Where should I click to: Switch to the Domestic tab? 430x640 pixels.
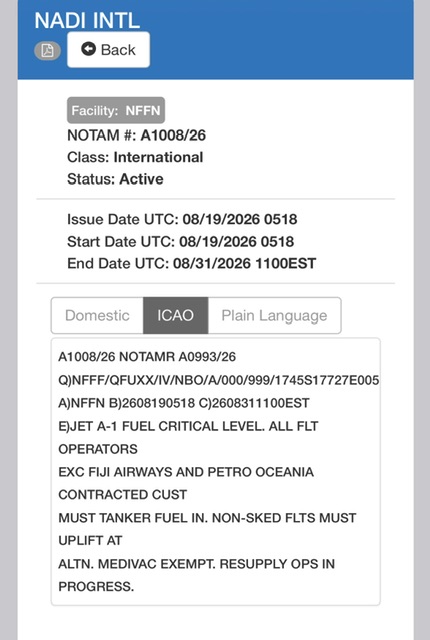(x=97, y=316)
